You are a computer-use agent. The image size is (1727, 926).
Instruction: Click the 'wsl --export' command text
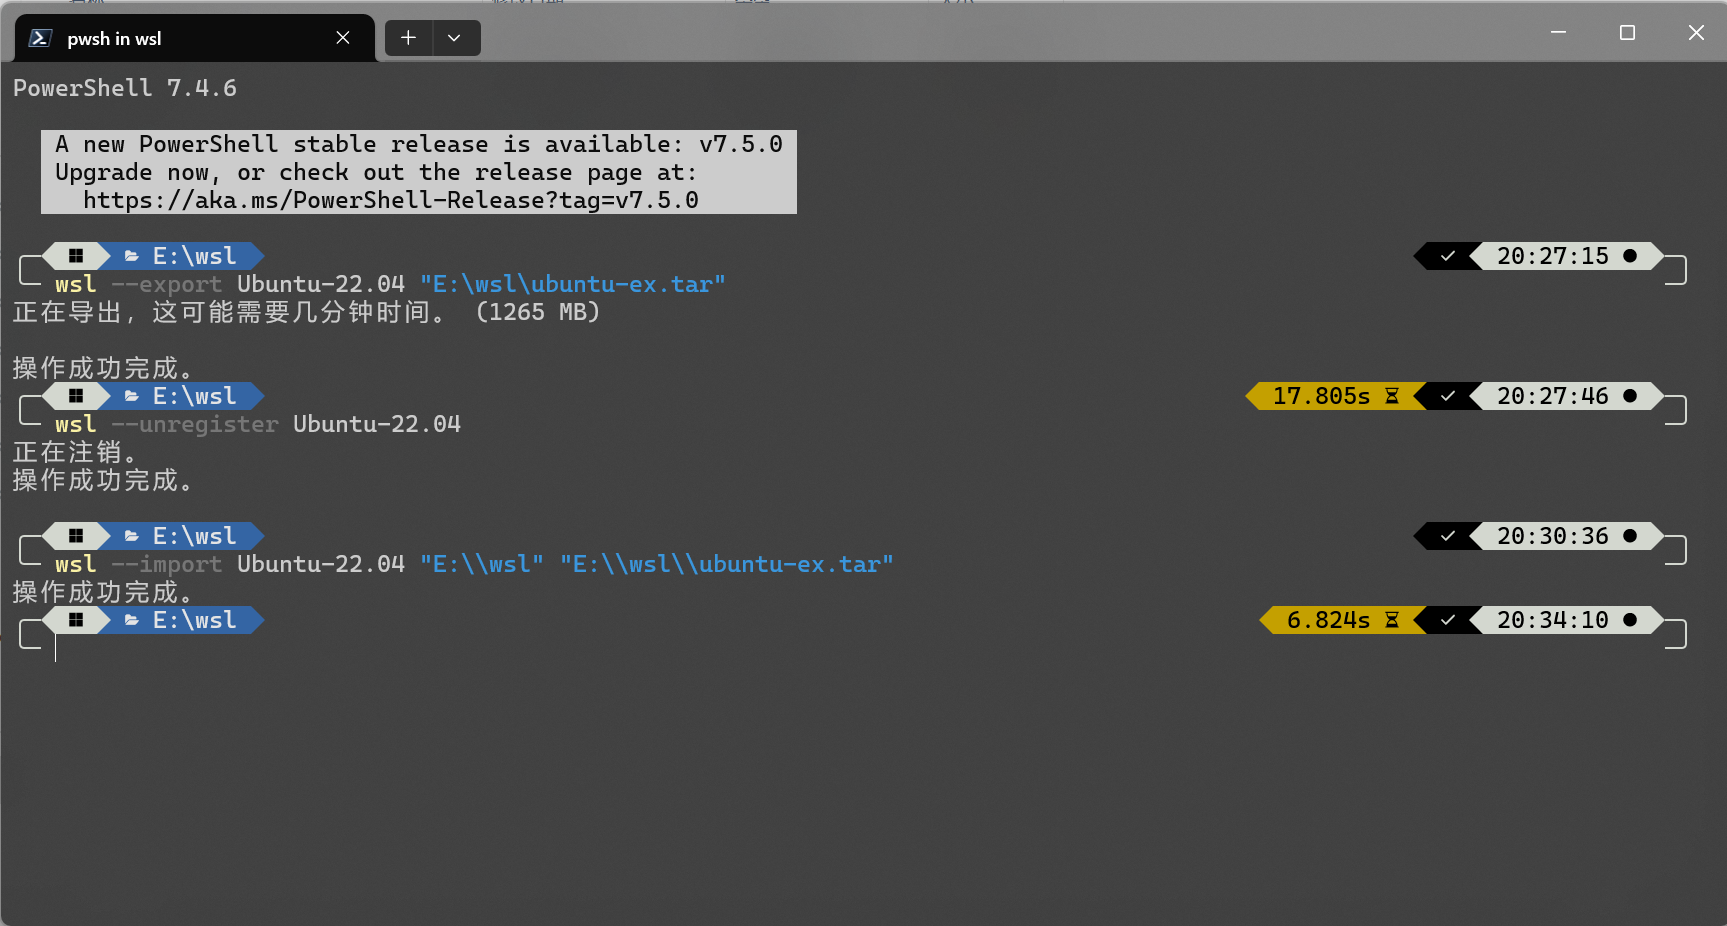138,284
